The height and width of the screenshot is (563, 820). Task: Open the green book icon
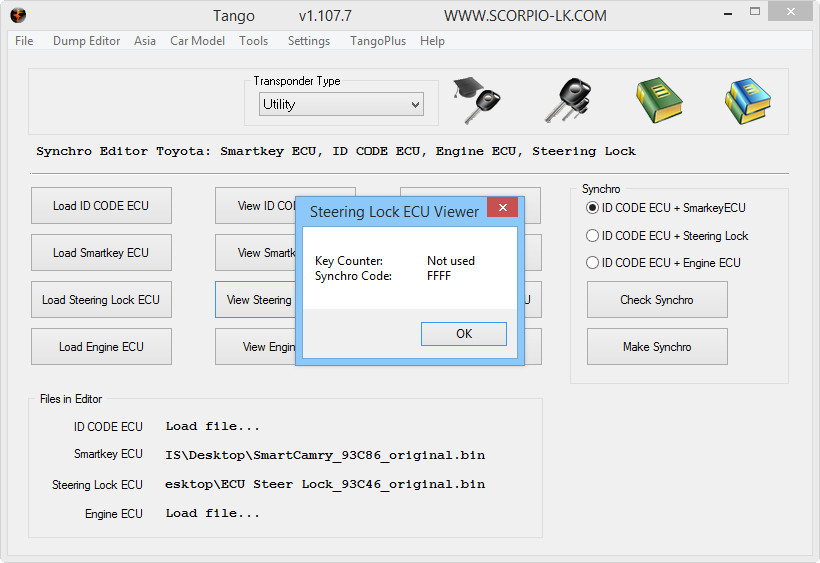(x=659, y=100)
